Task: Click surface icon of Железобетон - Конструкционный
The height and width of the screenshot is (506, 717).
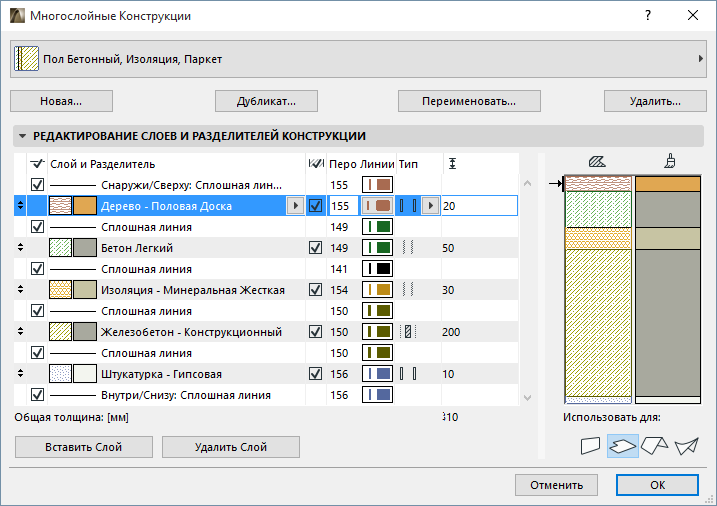Action: 85,332
